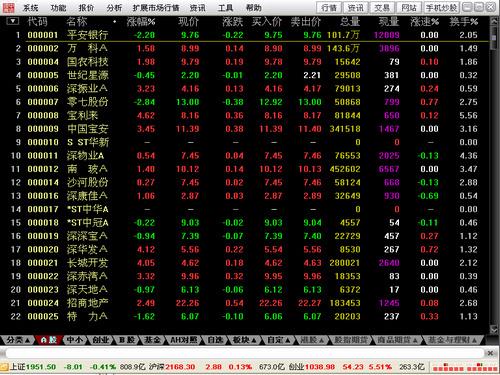
Task: Expand the 商品期货 tab dropdown
Action: [397, 340]
